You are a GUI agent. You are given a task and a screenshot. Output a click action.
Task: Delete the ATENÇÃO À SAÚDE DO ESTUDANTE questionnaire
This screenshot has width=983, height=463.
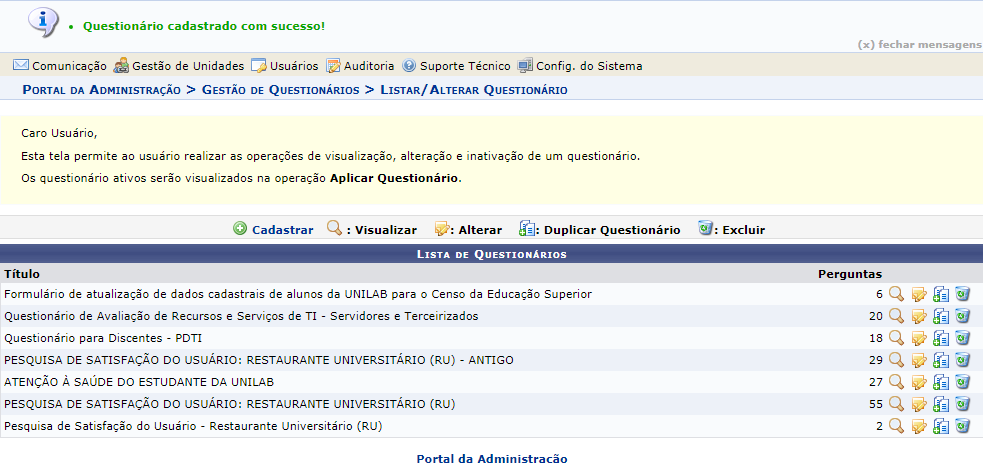point(962,382)
